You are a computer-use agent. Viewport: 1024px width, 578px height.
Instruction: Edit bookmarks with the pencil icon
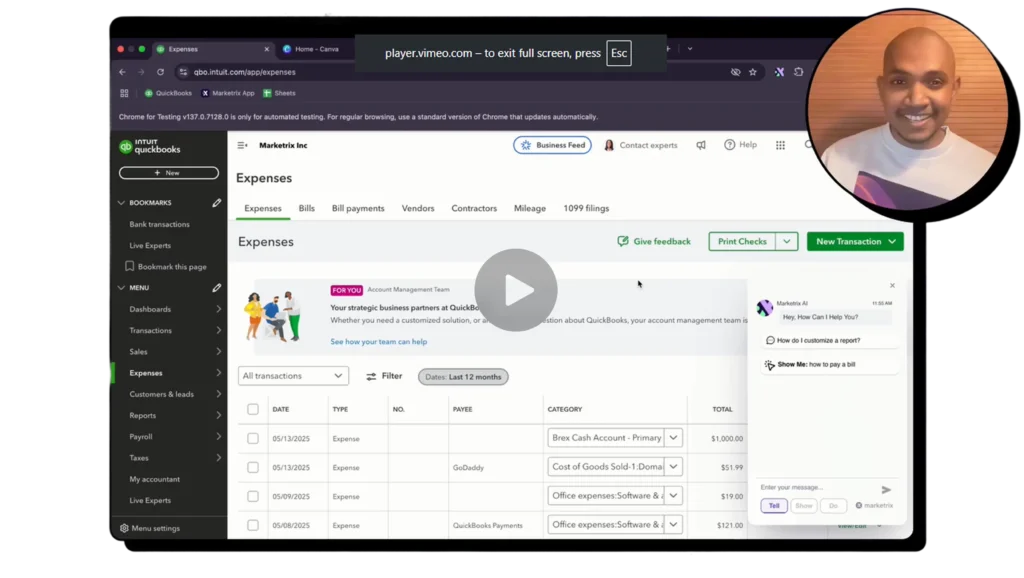pyautogui.click(x=216, y=203)
